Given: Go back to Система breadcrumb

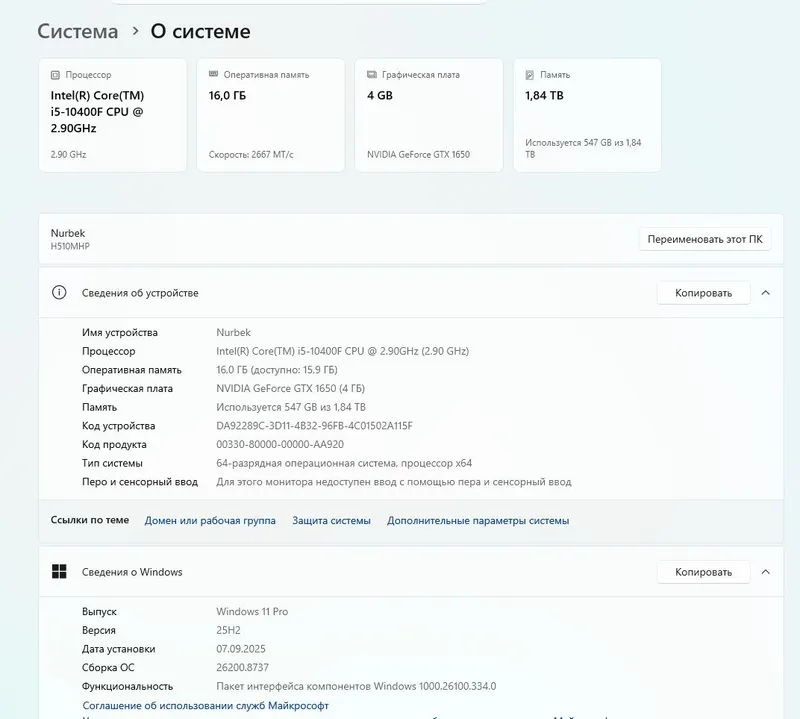Looking at the screenshot, I should pos(78,32).
